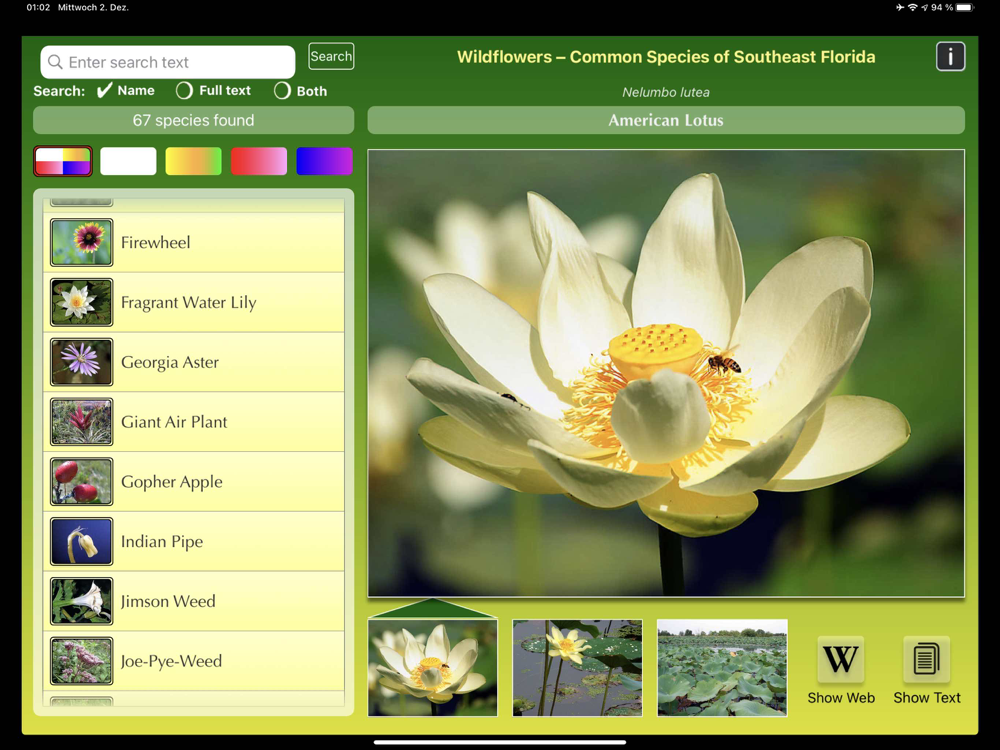Tap the large American Lotus photo
Image resolution: width=1000 pixels, height=750 pixels.
pos(666,373)
